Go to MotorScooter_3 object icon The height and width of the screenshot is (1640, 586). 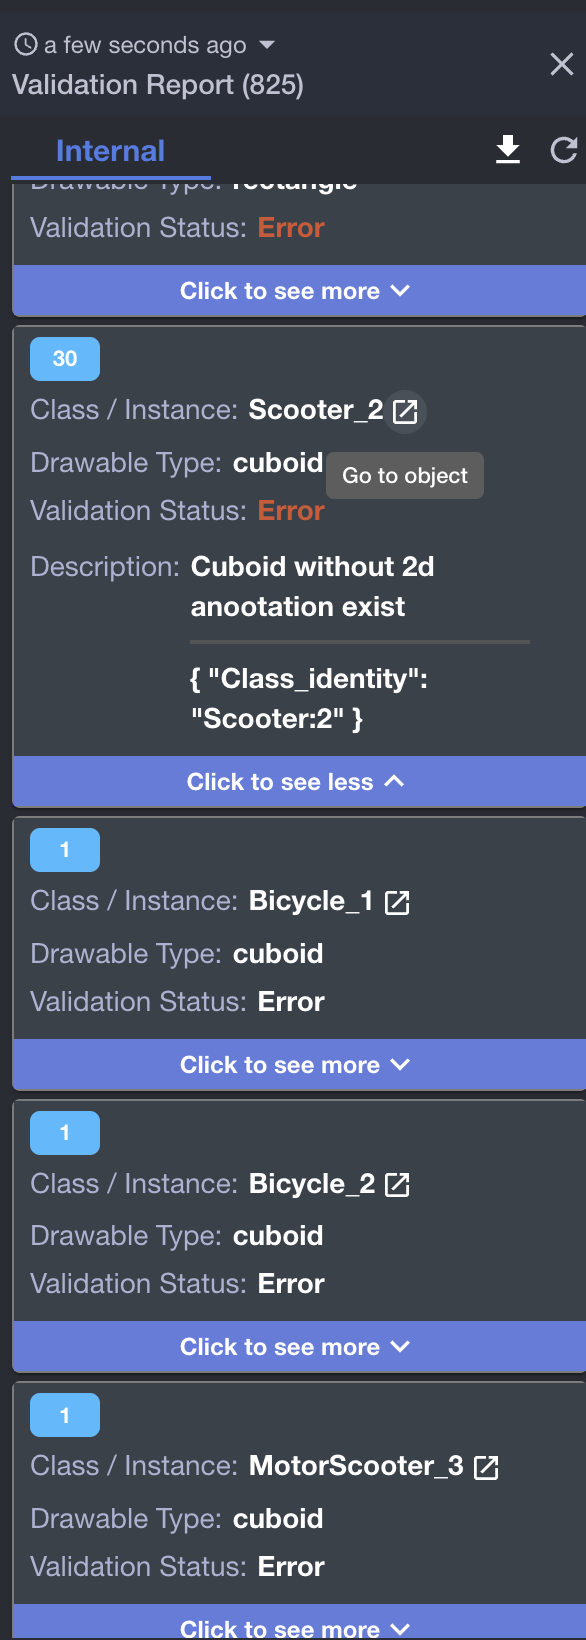(x=486, y=1467)
